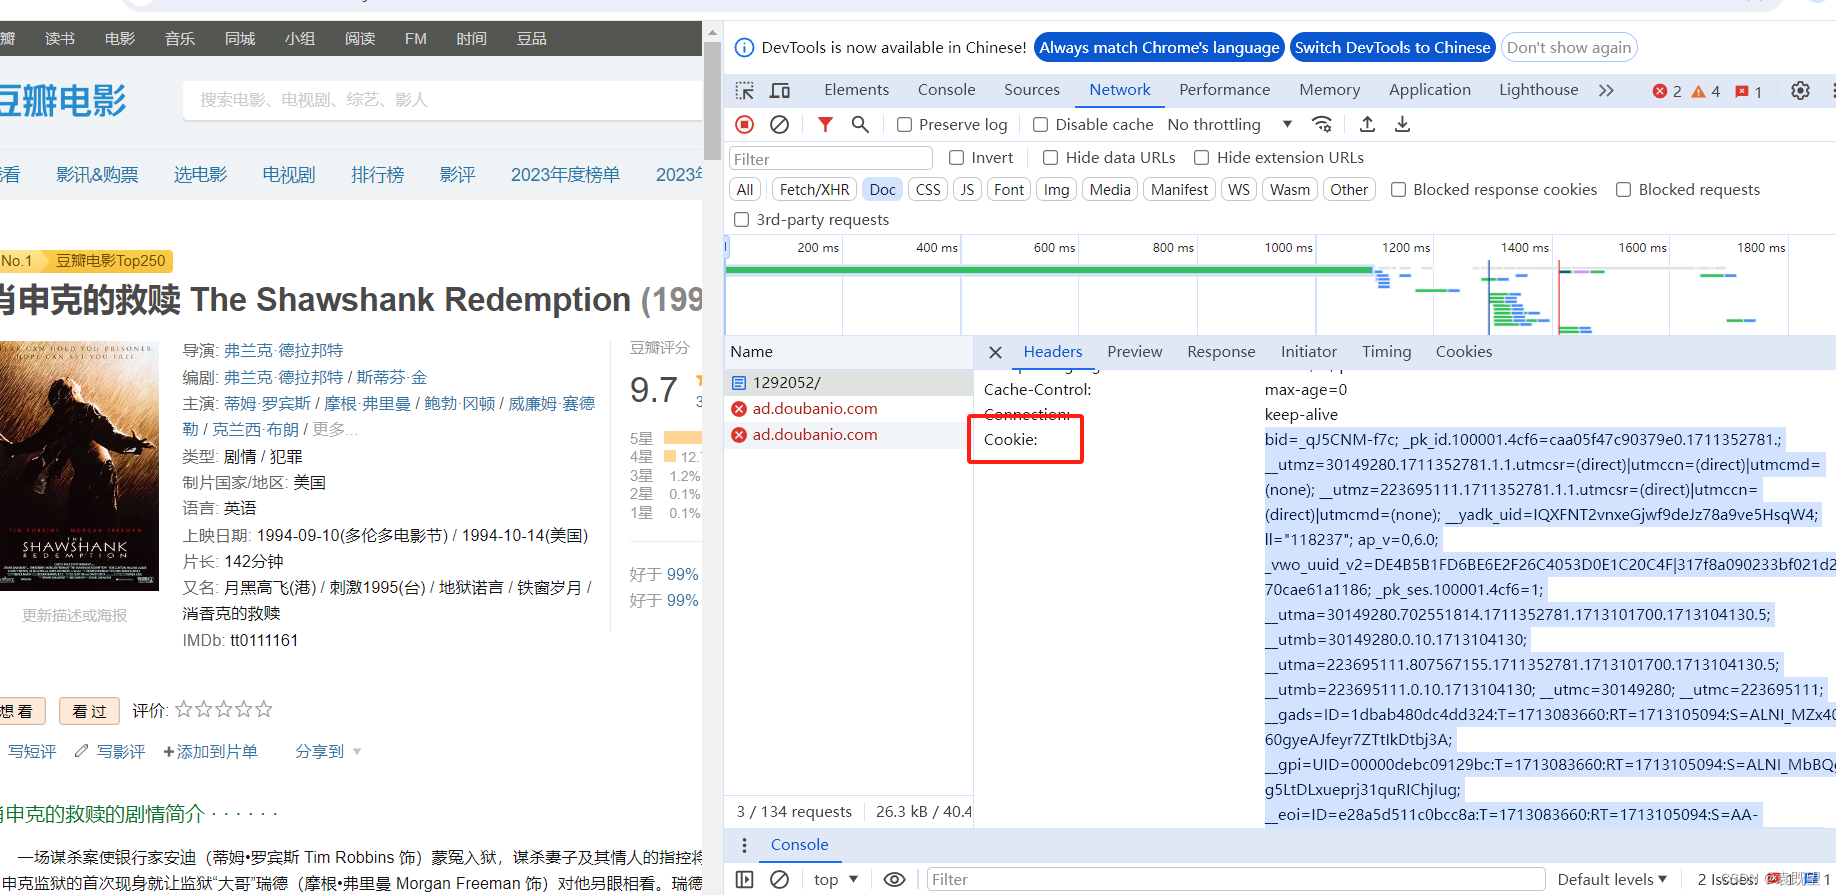This screenshot has width=1836, height=895.
Task: Click the 看过 button
Action: point(89,711)
